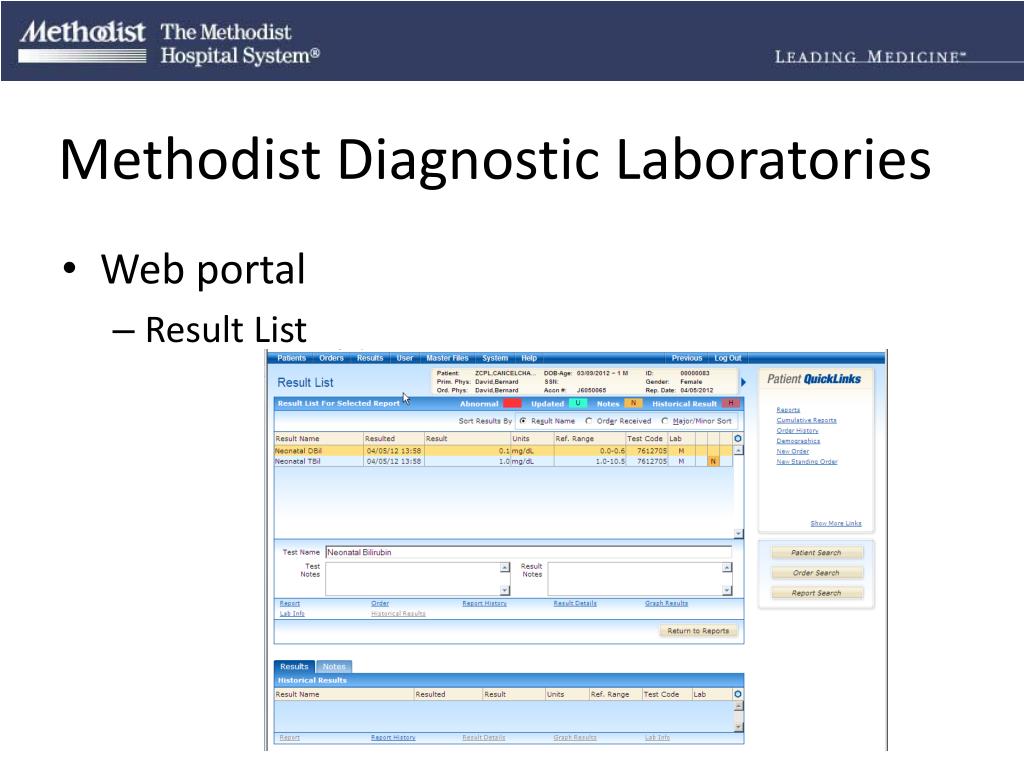Switch to the Results tab above Historical Results
This screenshot has width=1024, height=768.
pos(294,666)
